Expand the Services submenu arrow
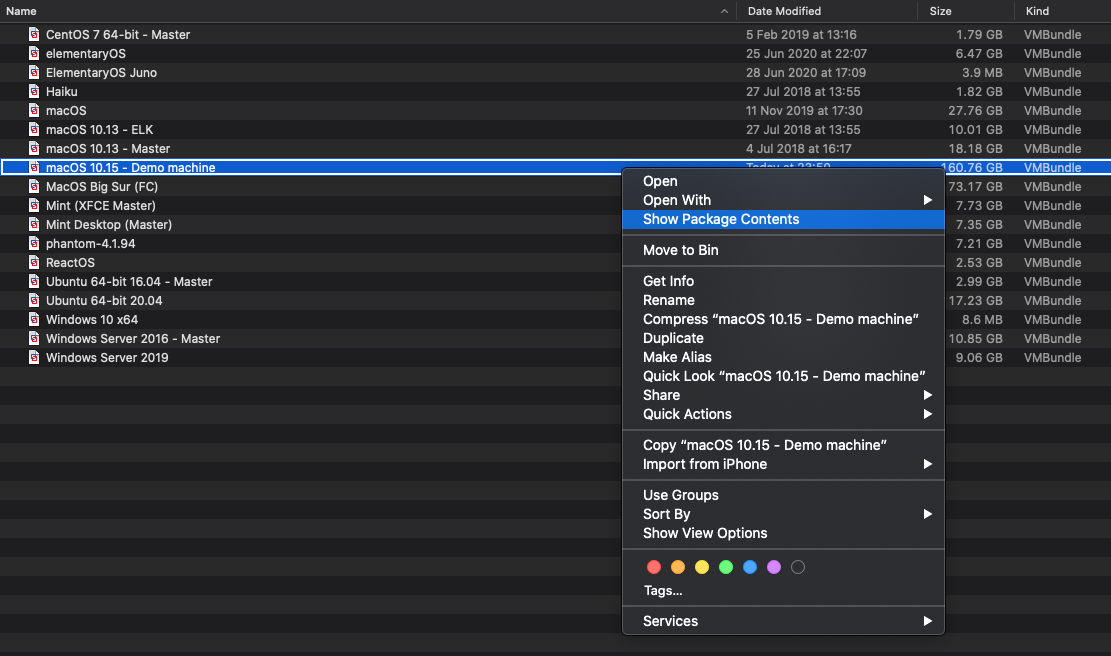This screenshot has height=656, width=1111. click(x=927, y=621)
